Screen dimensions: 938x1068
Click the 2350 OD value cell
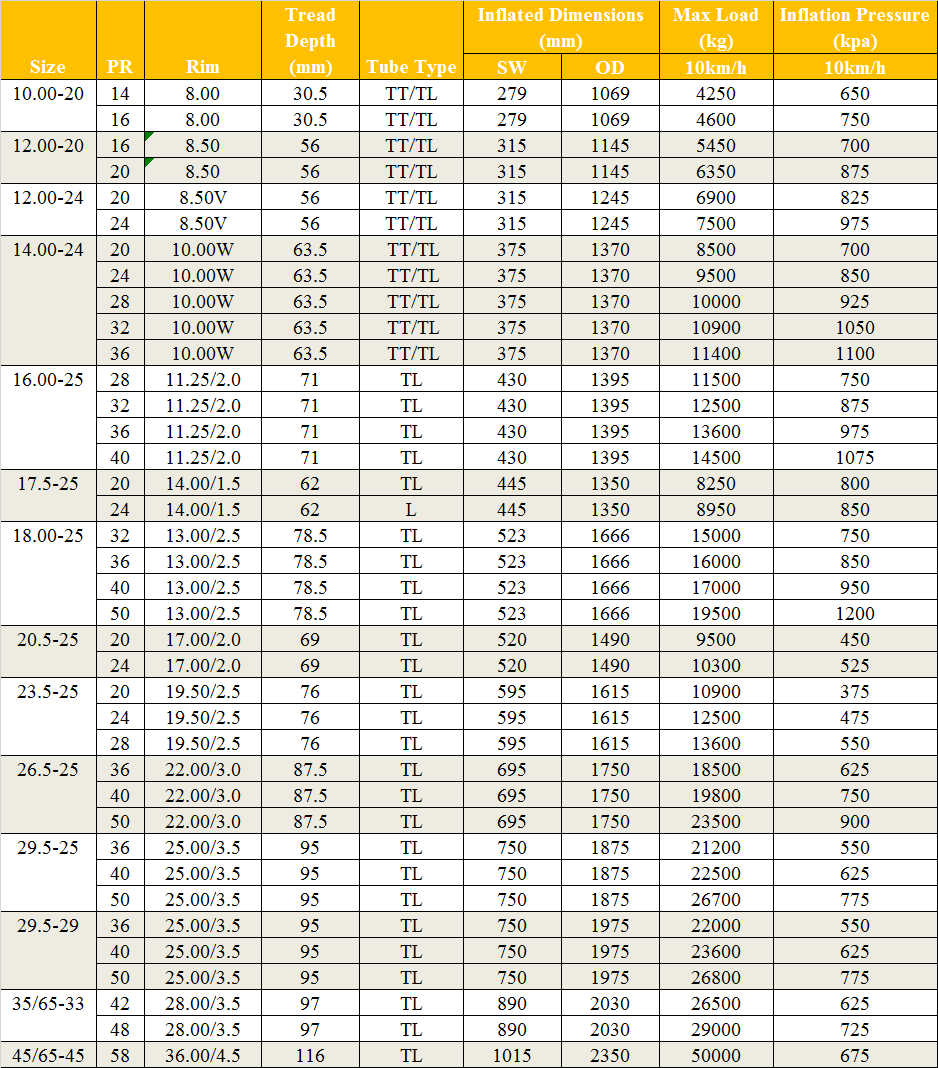(x=610, y=1055)
